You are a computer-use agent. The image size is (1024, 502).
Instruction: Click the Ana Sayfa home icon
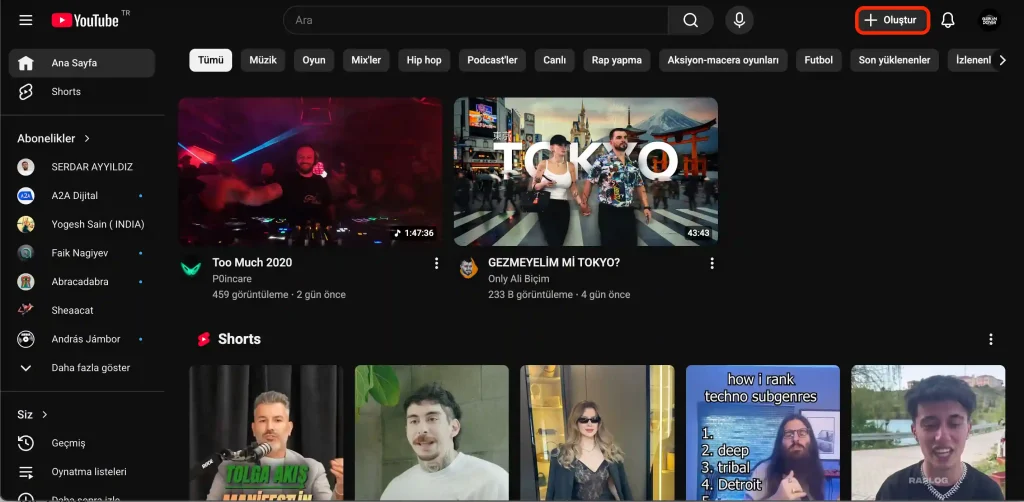click(x=25, y=63)
